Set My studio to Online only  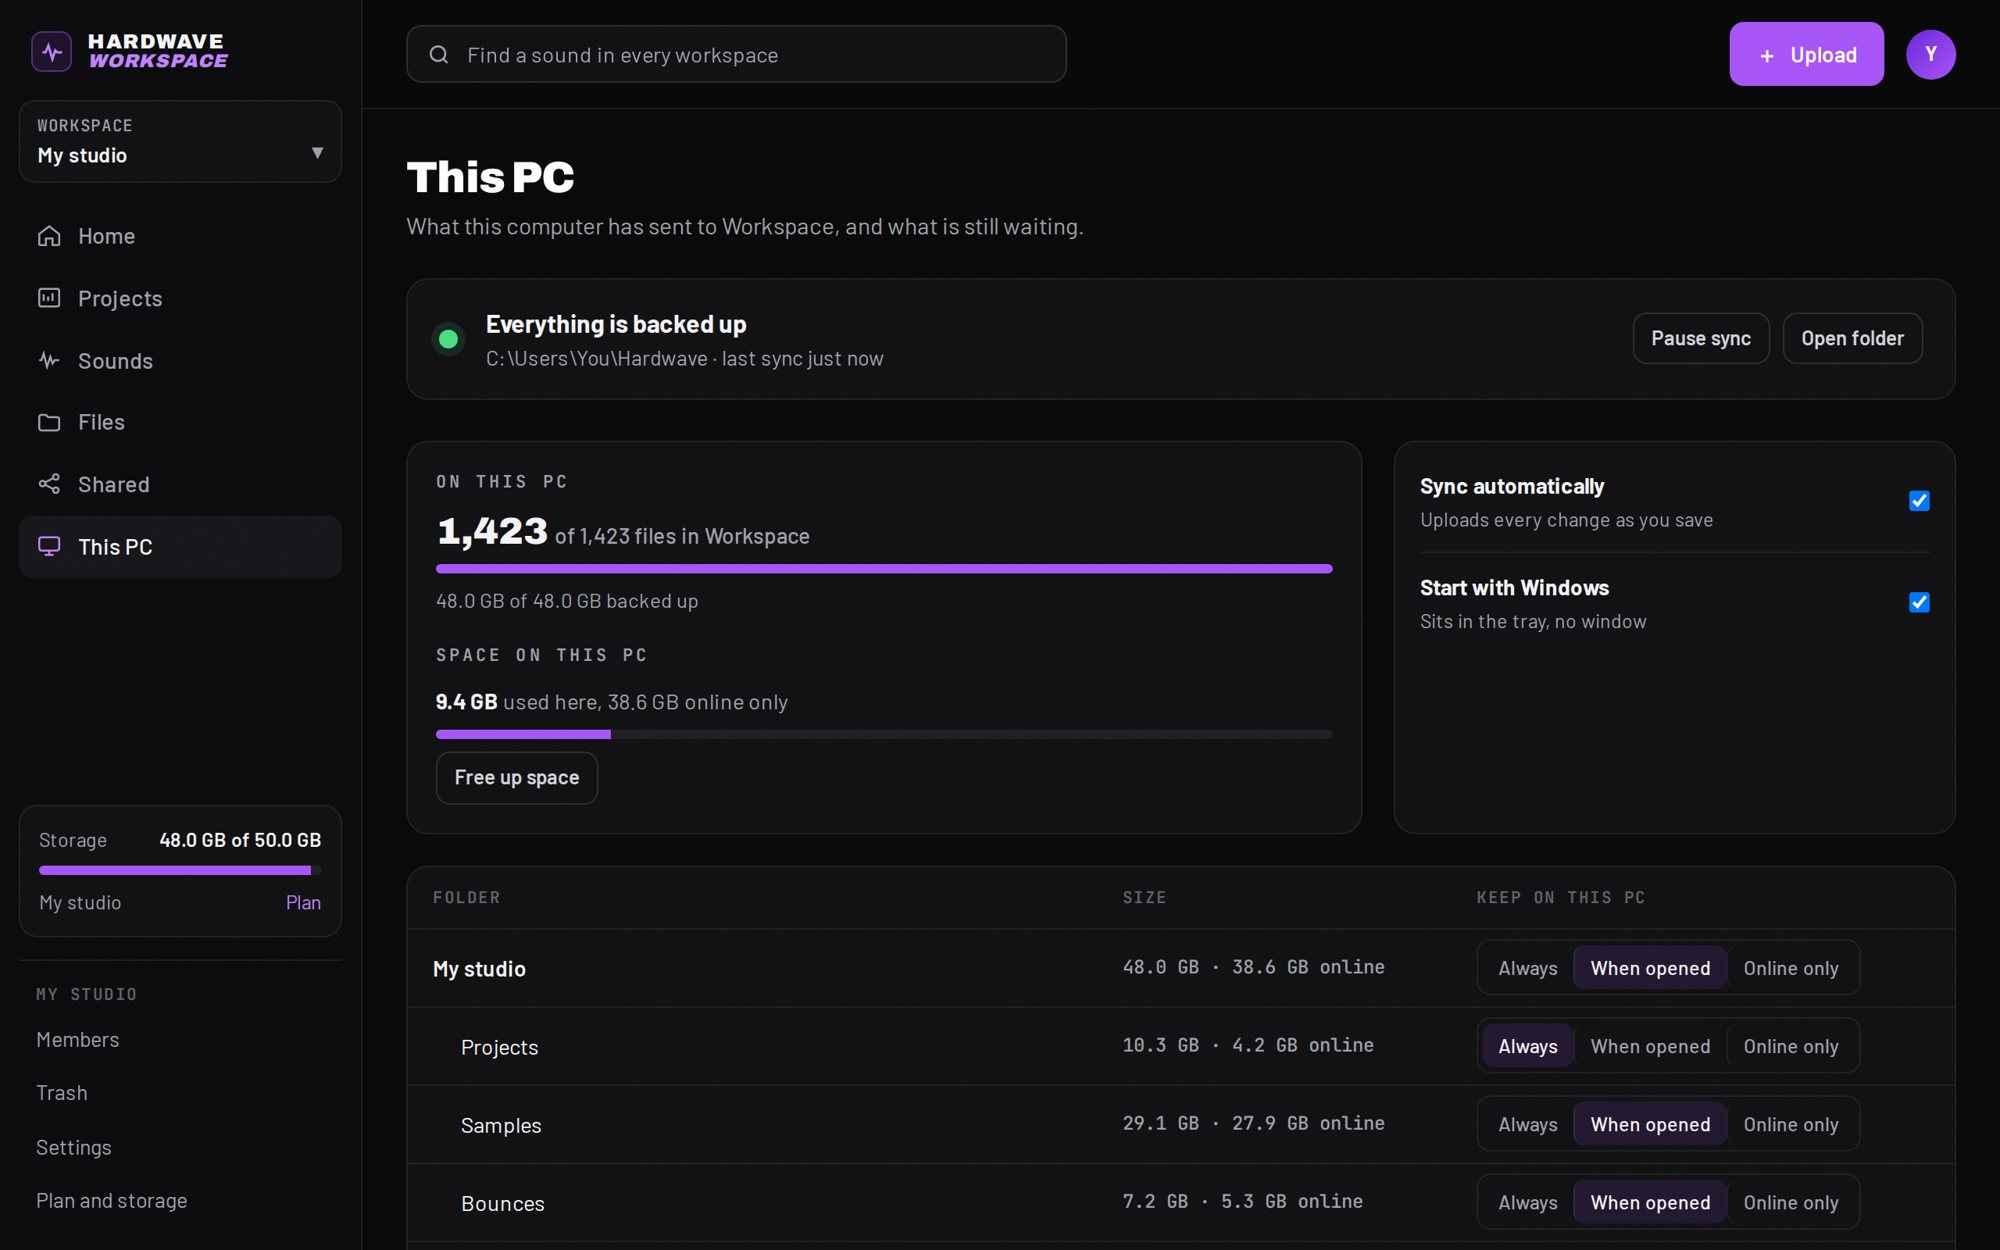coord(1790,968)
